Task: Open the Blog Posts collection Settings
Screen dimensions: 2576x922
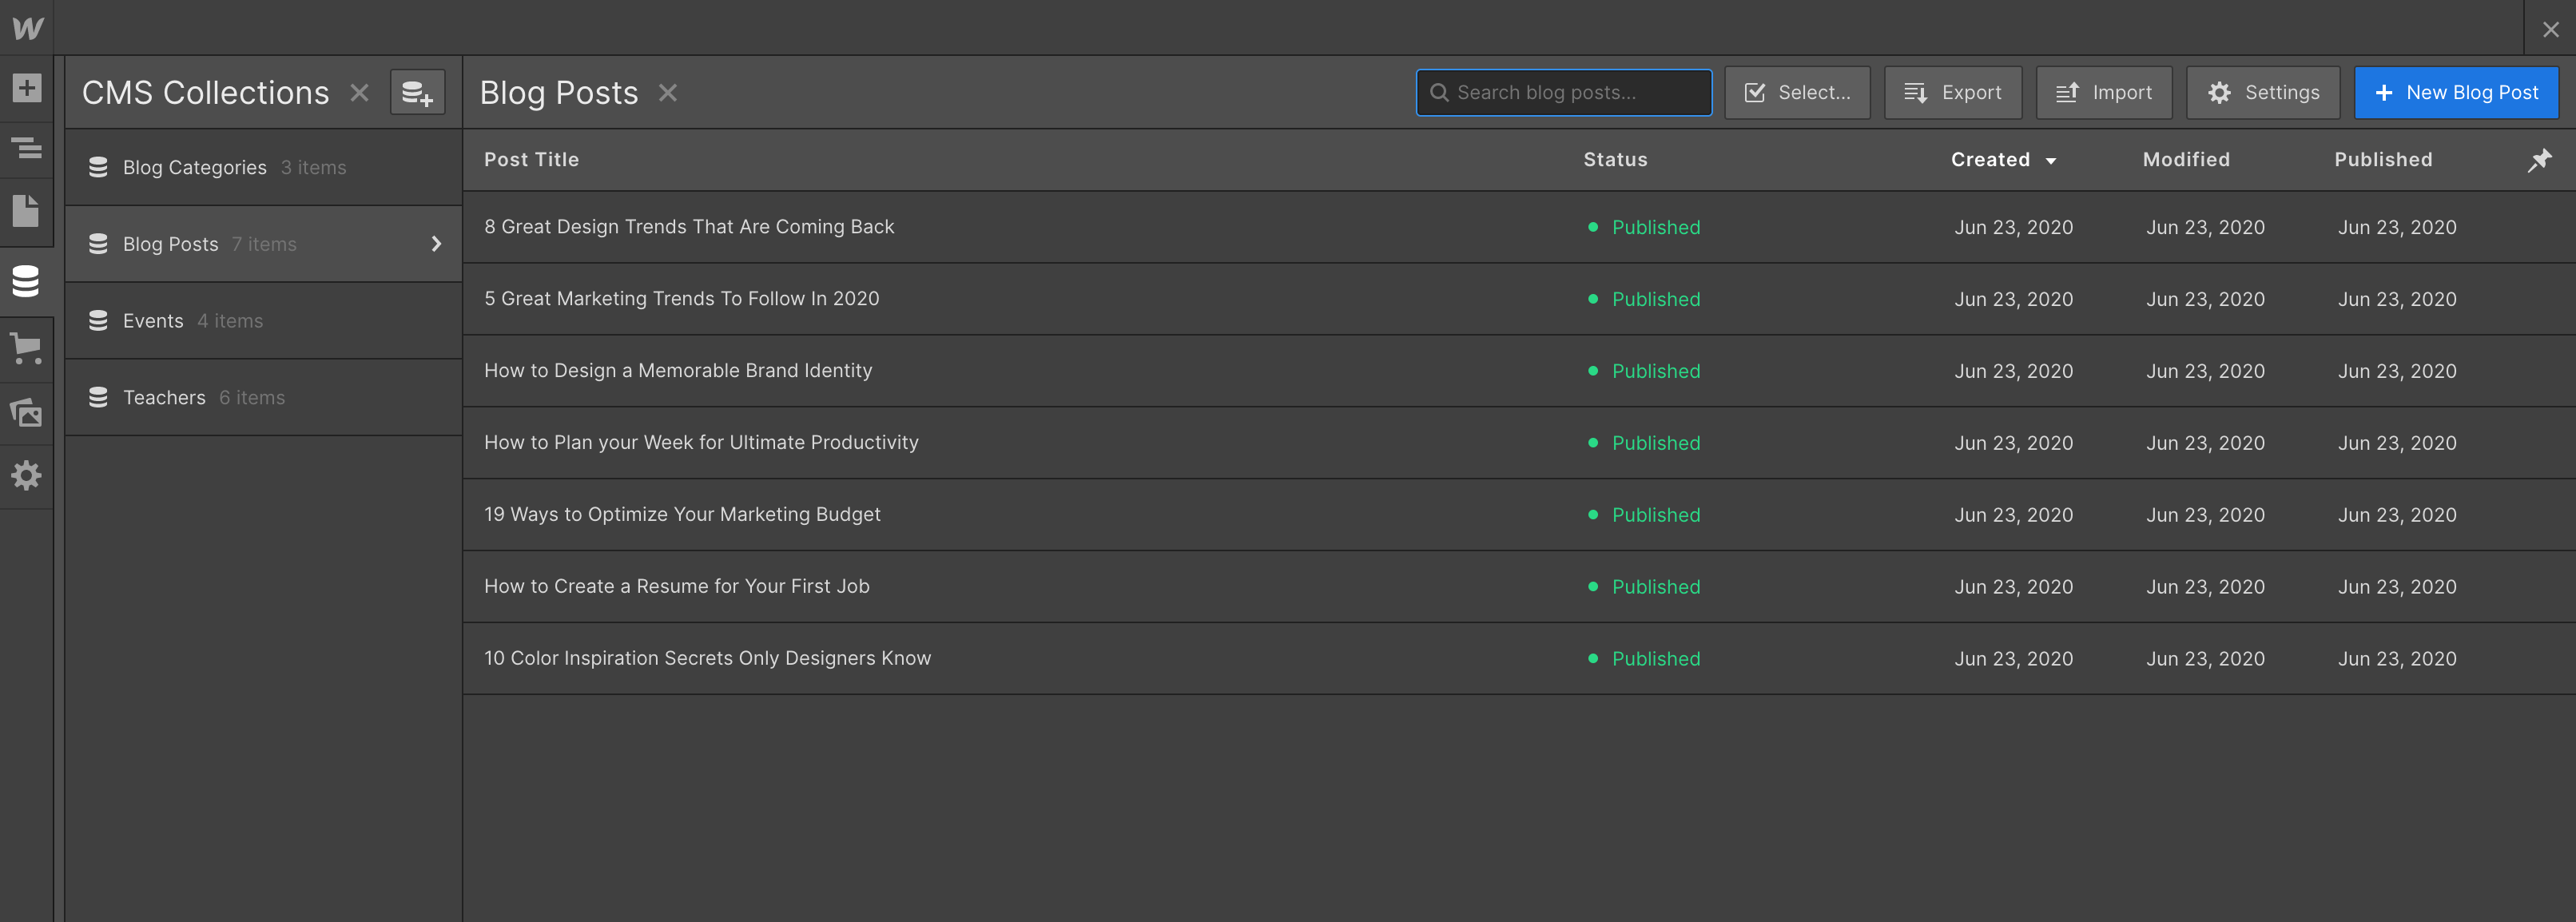Action: (2263, 92)
